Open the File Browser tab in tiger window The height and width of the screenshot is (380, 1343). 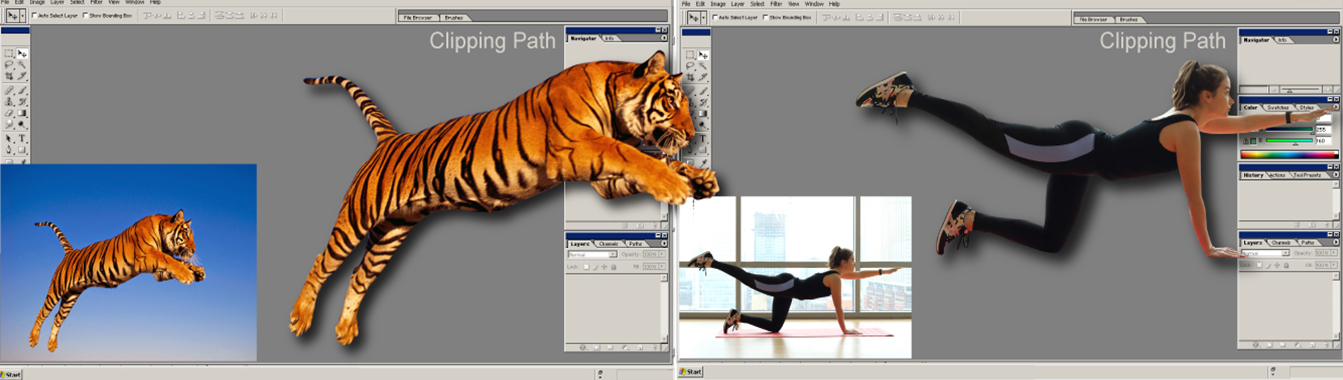pyautogui.click(x=418, y=18)
